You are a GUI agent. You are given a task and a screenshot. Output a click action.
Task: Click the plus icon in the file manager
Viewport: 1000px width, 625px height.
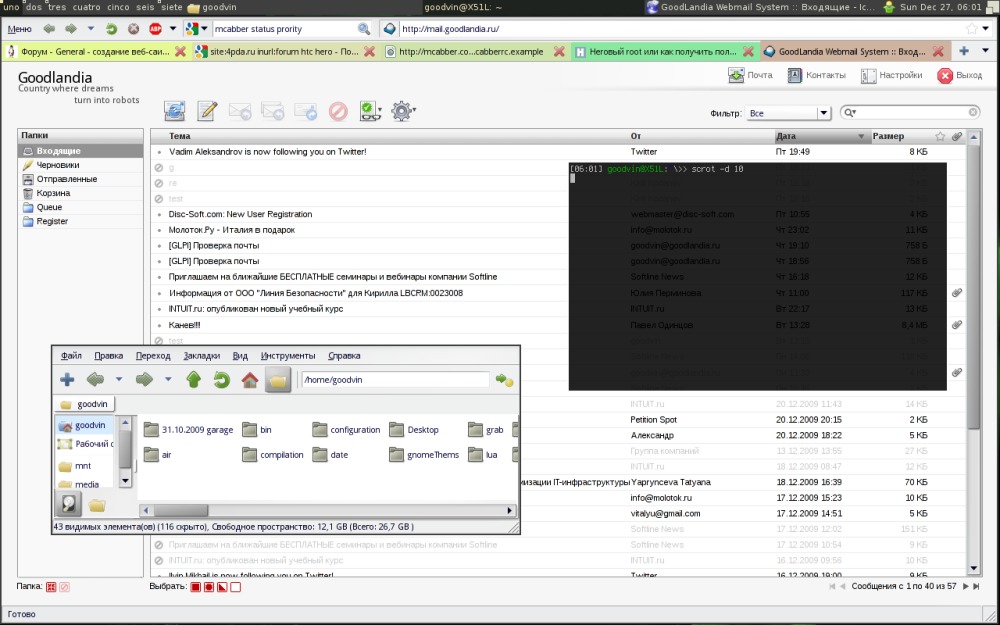tap(67, 380)
